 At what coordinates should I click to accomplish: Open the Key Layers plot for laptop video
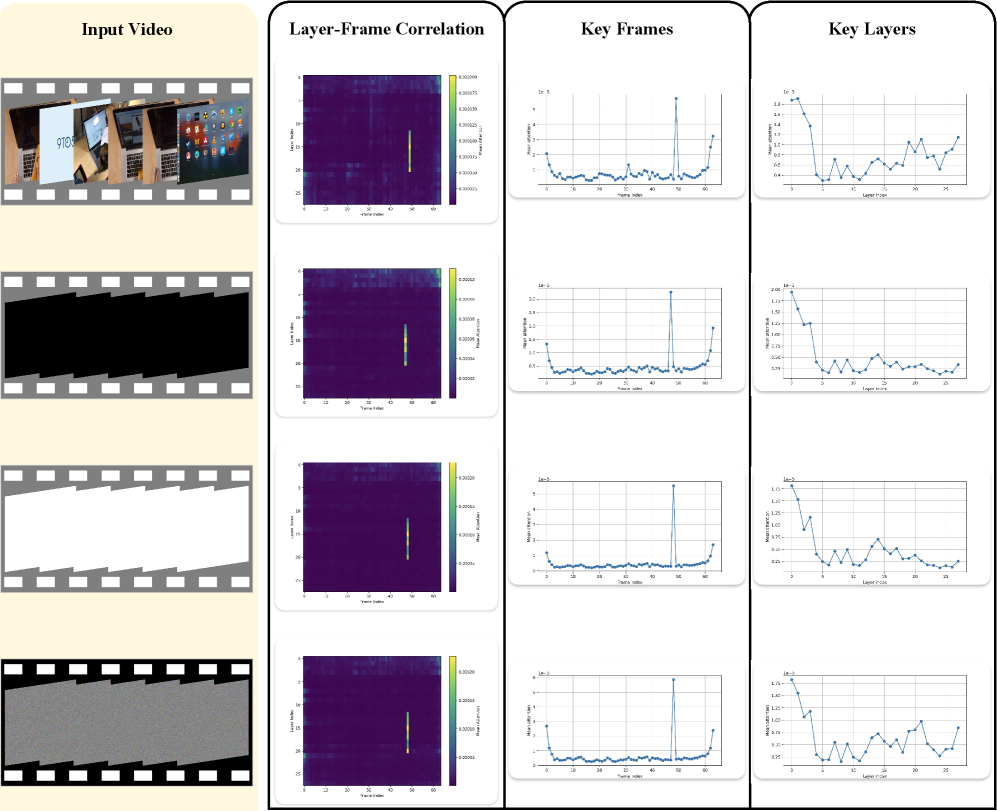point(871,140)
